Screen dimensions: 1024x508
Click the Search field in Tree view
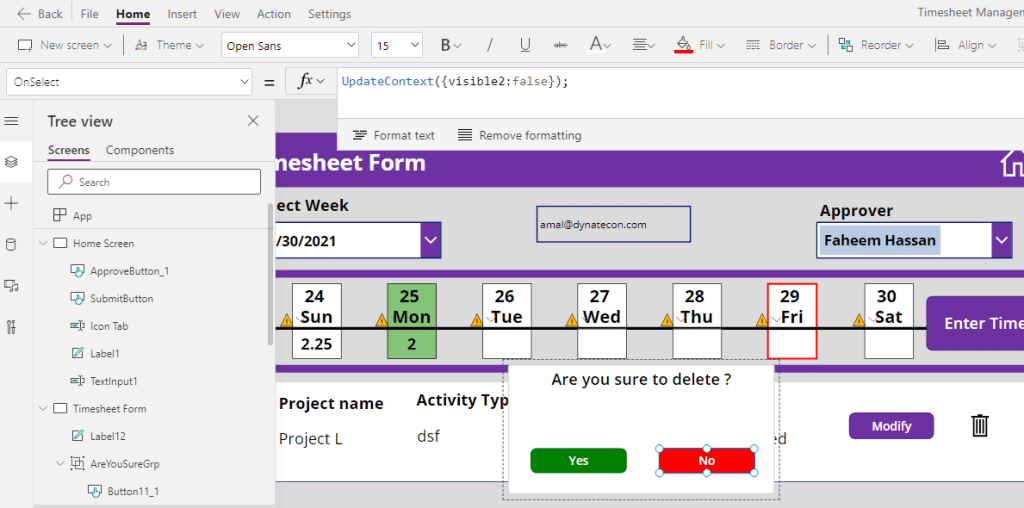[x=155, y=182]
